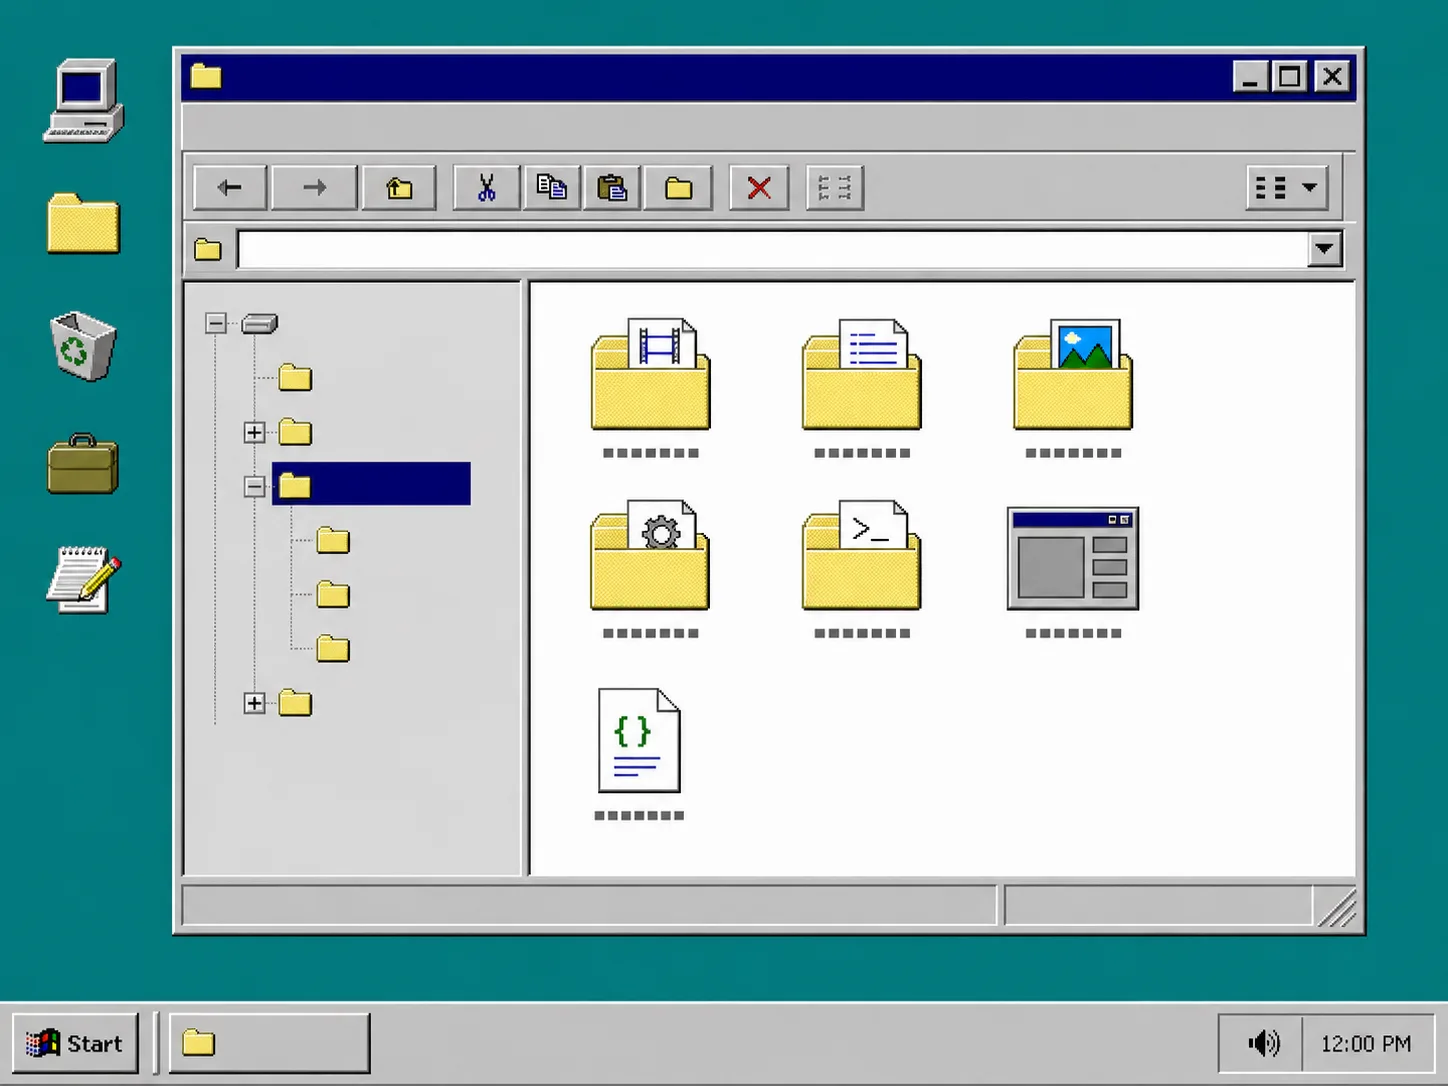Viewport: 1448px width, 1086px height.
Task: Click the highlighted selected tree folder
Action: tap(371, 484)
